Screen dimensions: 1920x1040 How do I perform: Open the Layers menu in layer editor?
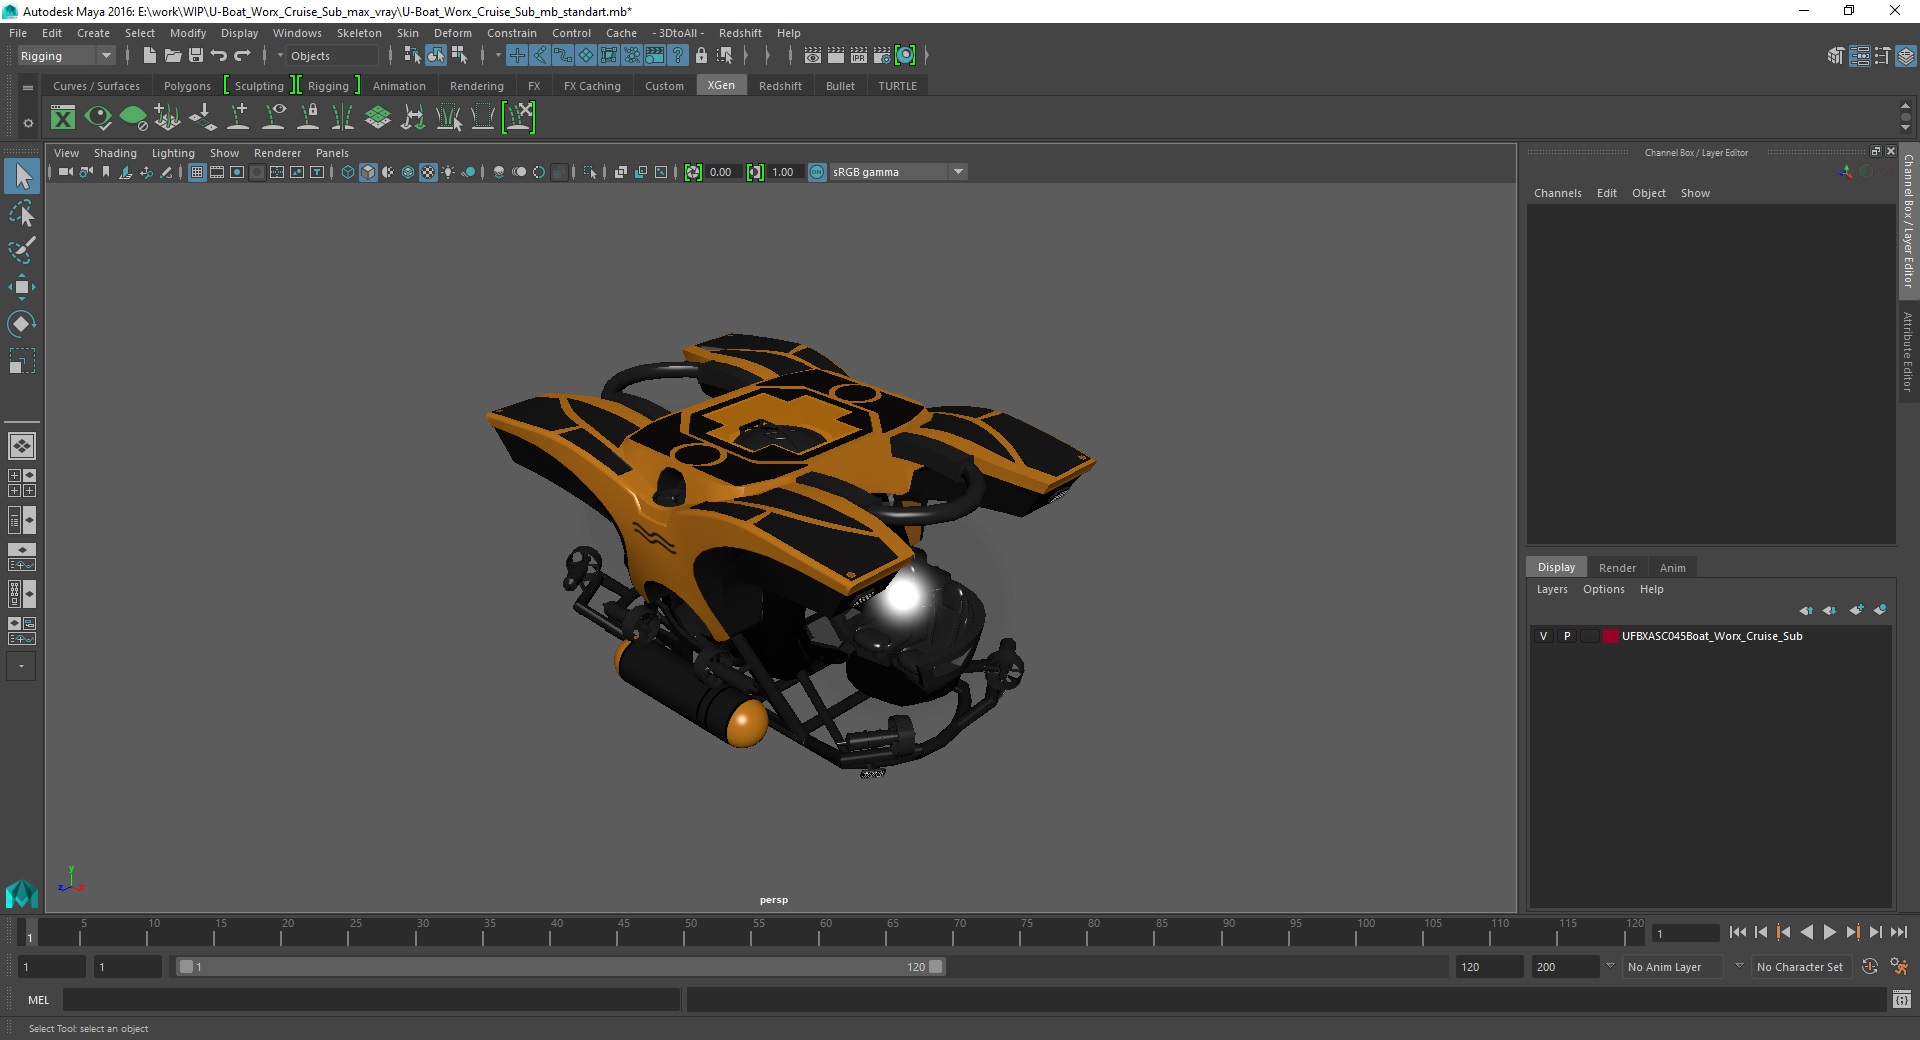(1552, 589)
